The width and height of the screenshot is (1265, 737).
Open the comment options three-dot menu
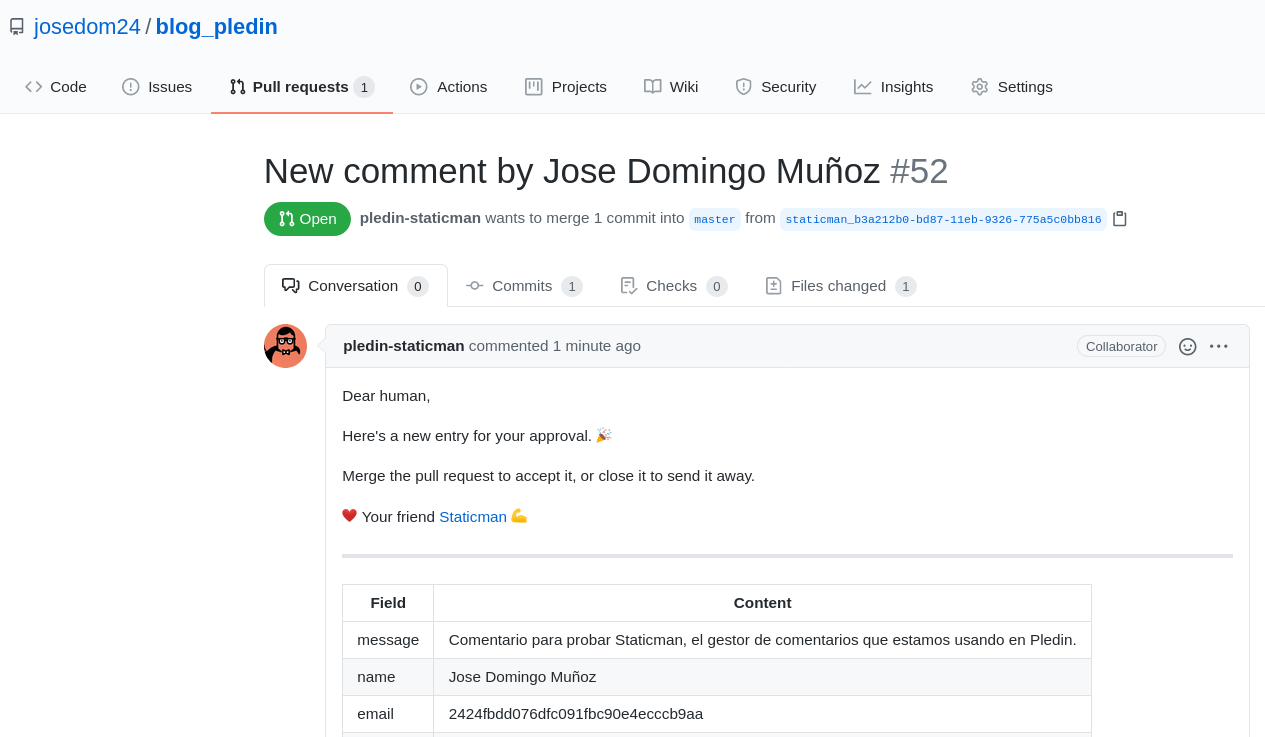coord(1218,346)
